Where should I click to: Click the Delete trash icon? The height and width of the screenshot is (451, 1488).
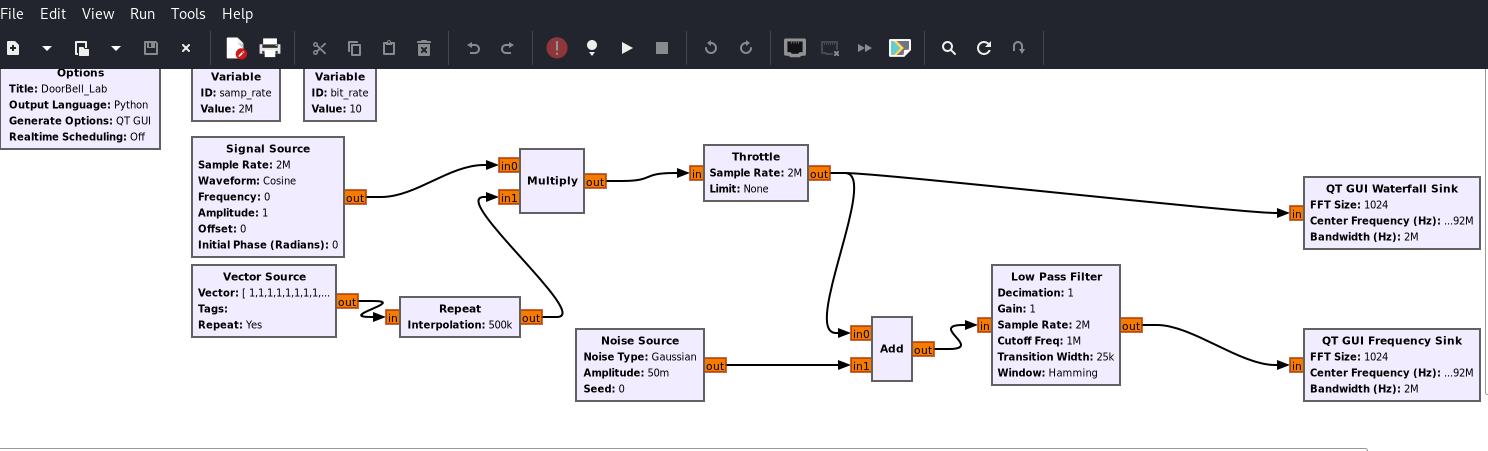(x=423, y=48)
